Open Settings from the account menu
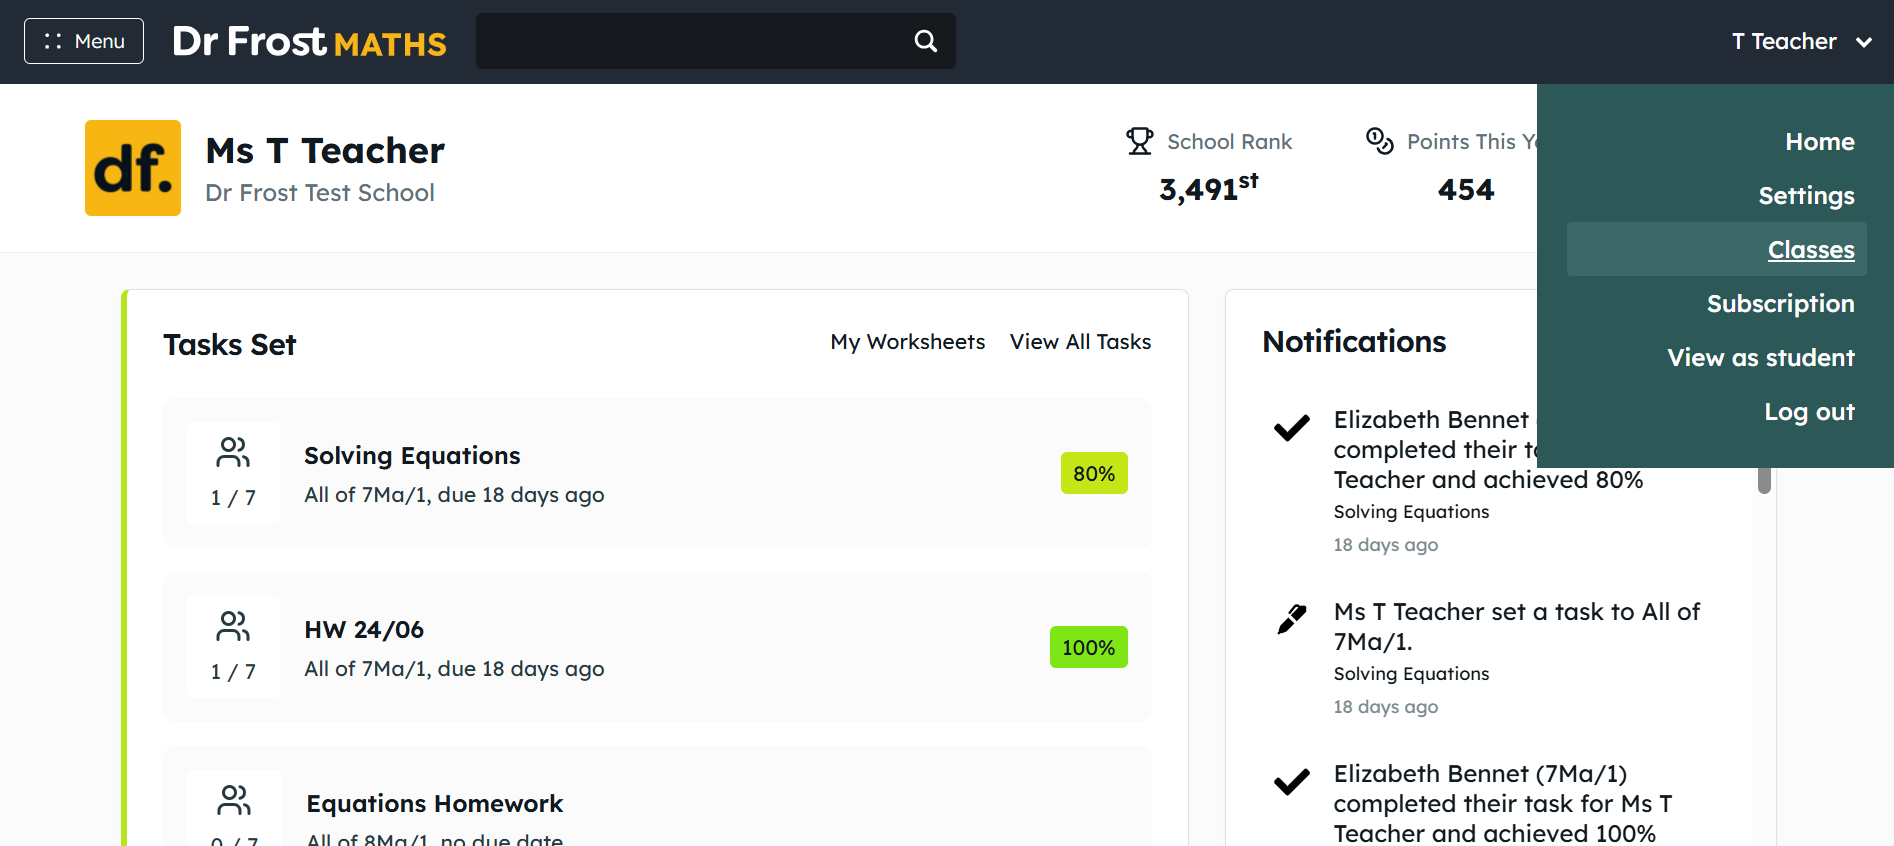Viewport: 1894px width, 846px height. [x=1806, y=196]
